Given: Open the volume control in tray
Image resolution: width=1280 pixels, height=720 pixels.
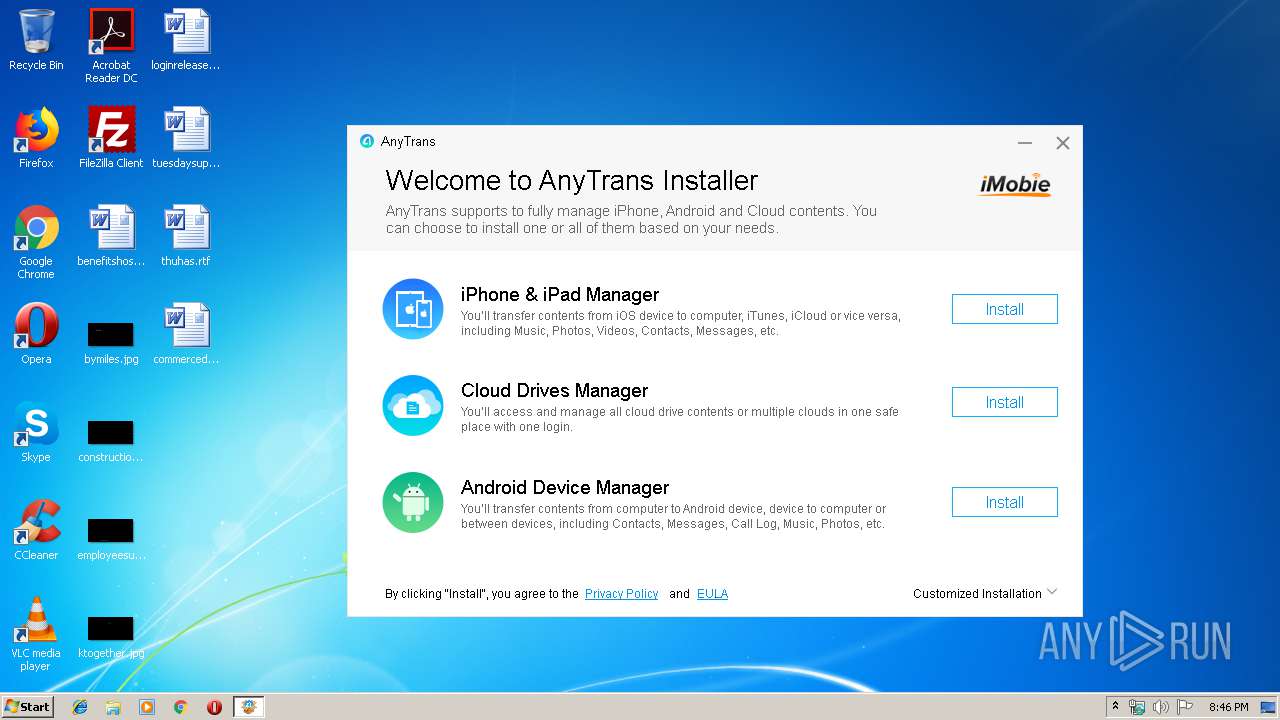Looking at the screenshot, I should pyautogui.click(x=1160, y=707).
